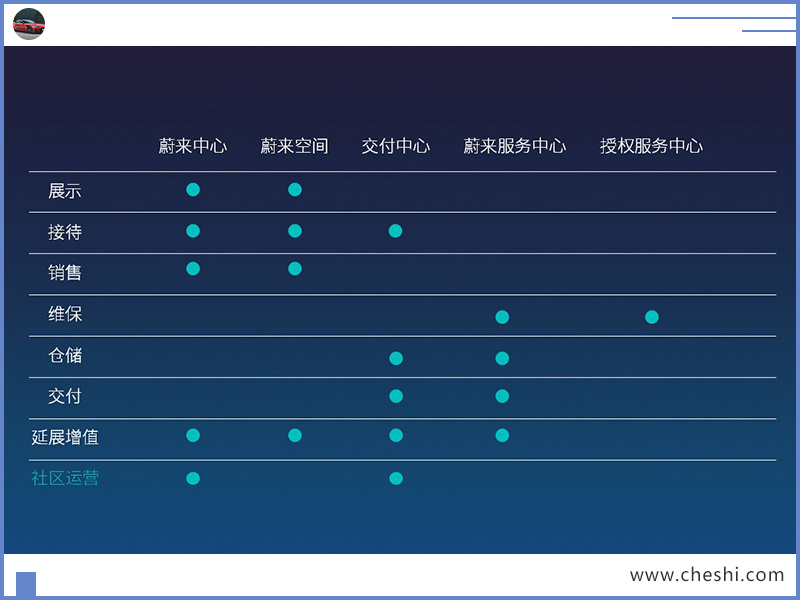
Task: Select the highlighted 社区运营 row label
Action: (65, 478)
